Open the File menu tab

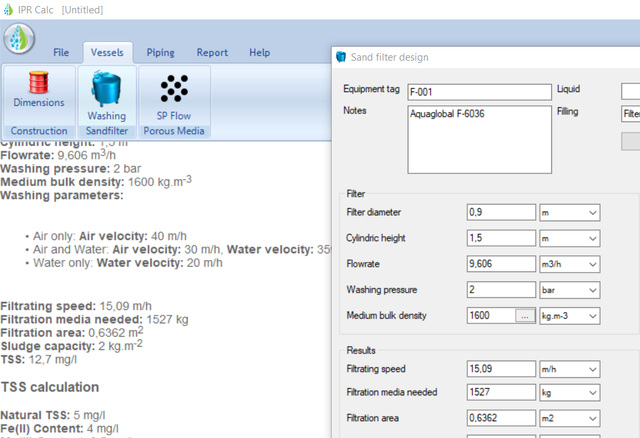point(61,52)
